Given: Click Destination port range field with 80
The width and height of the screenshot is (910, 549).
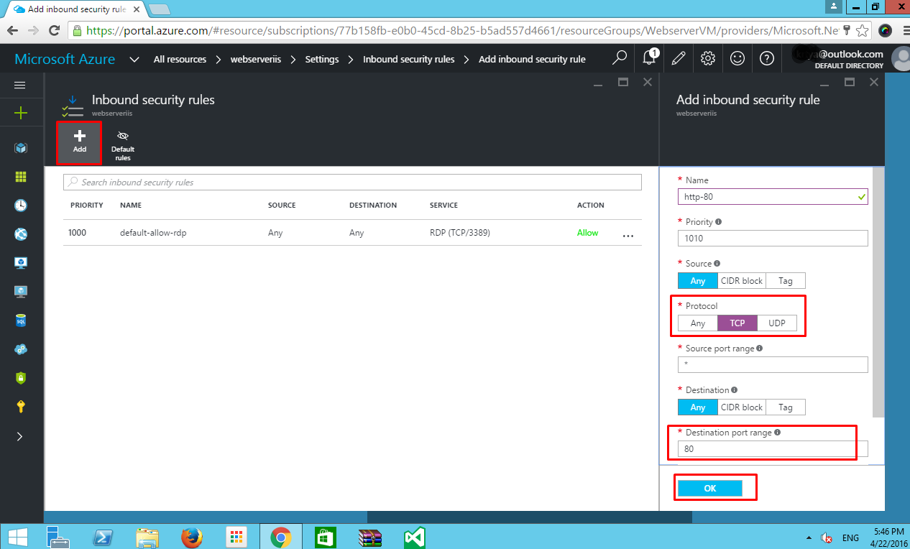Looking at the screenshot, I should (772, 449).
